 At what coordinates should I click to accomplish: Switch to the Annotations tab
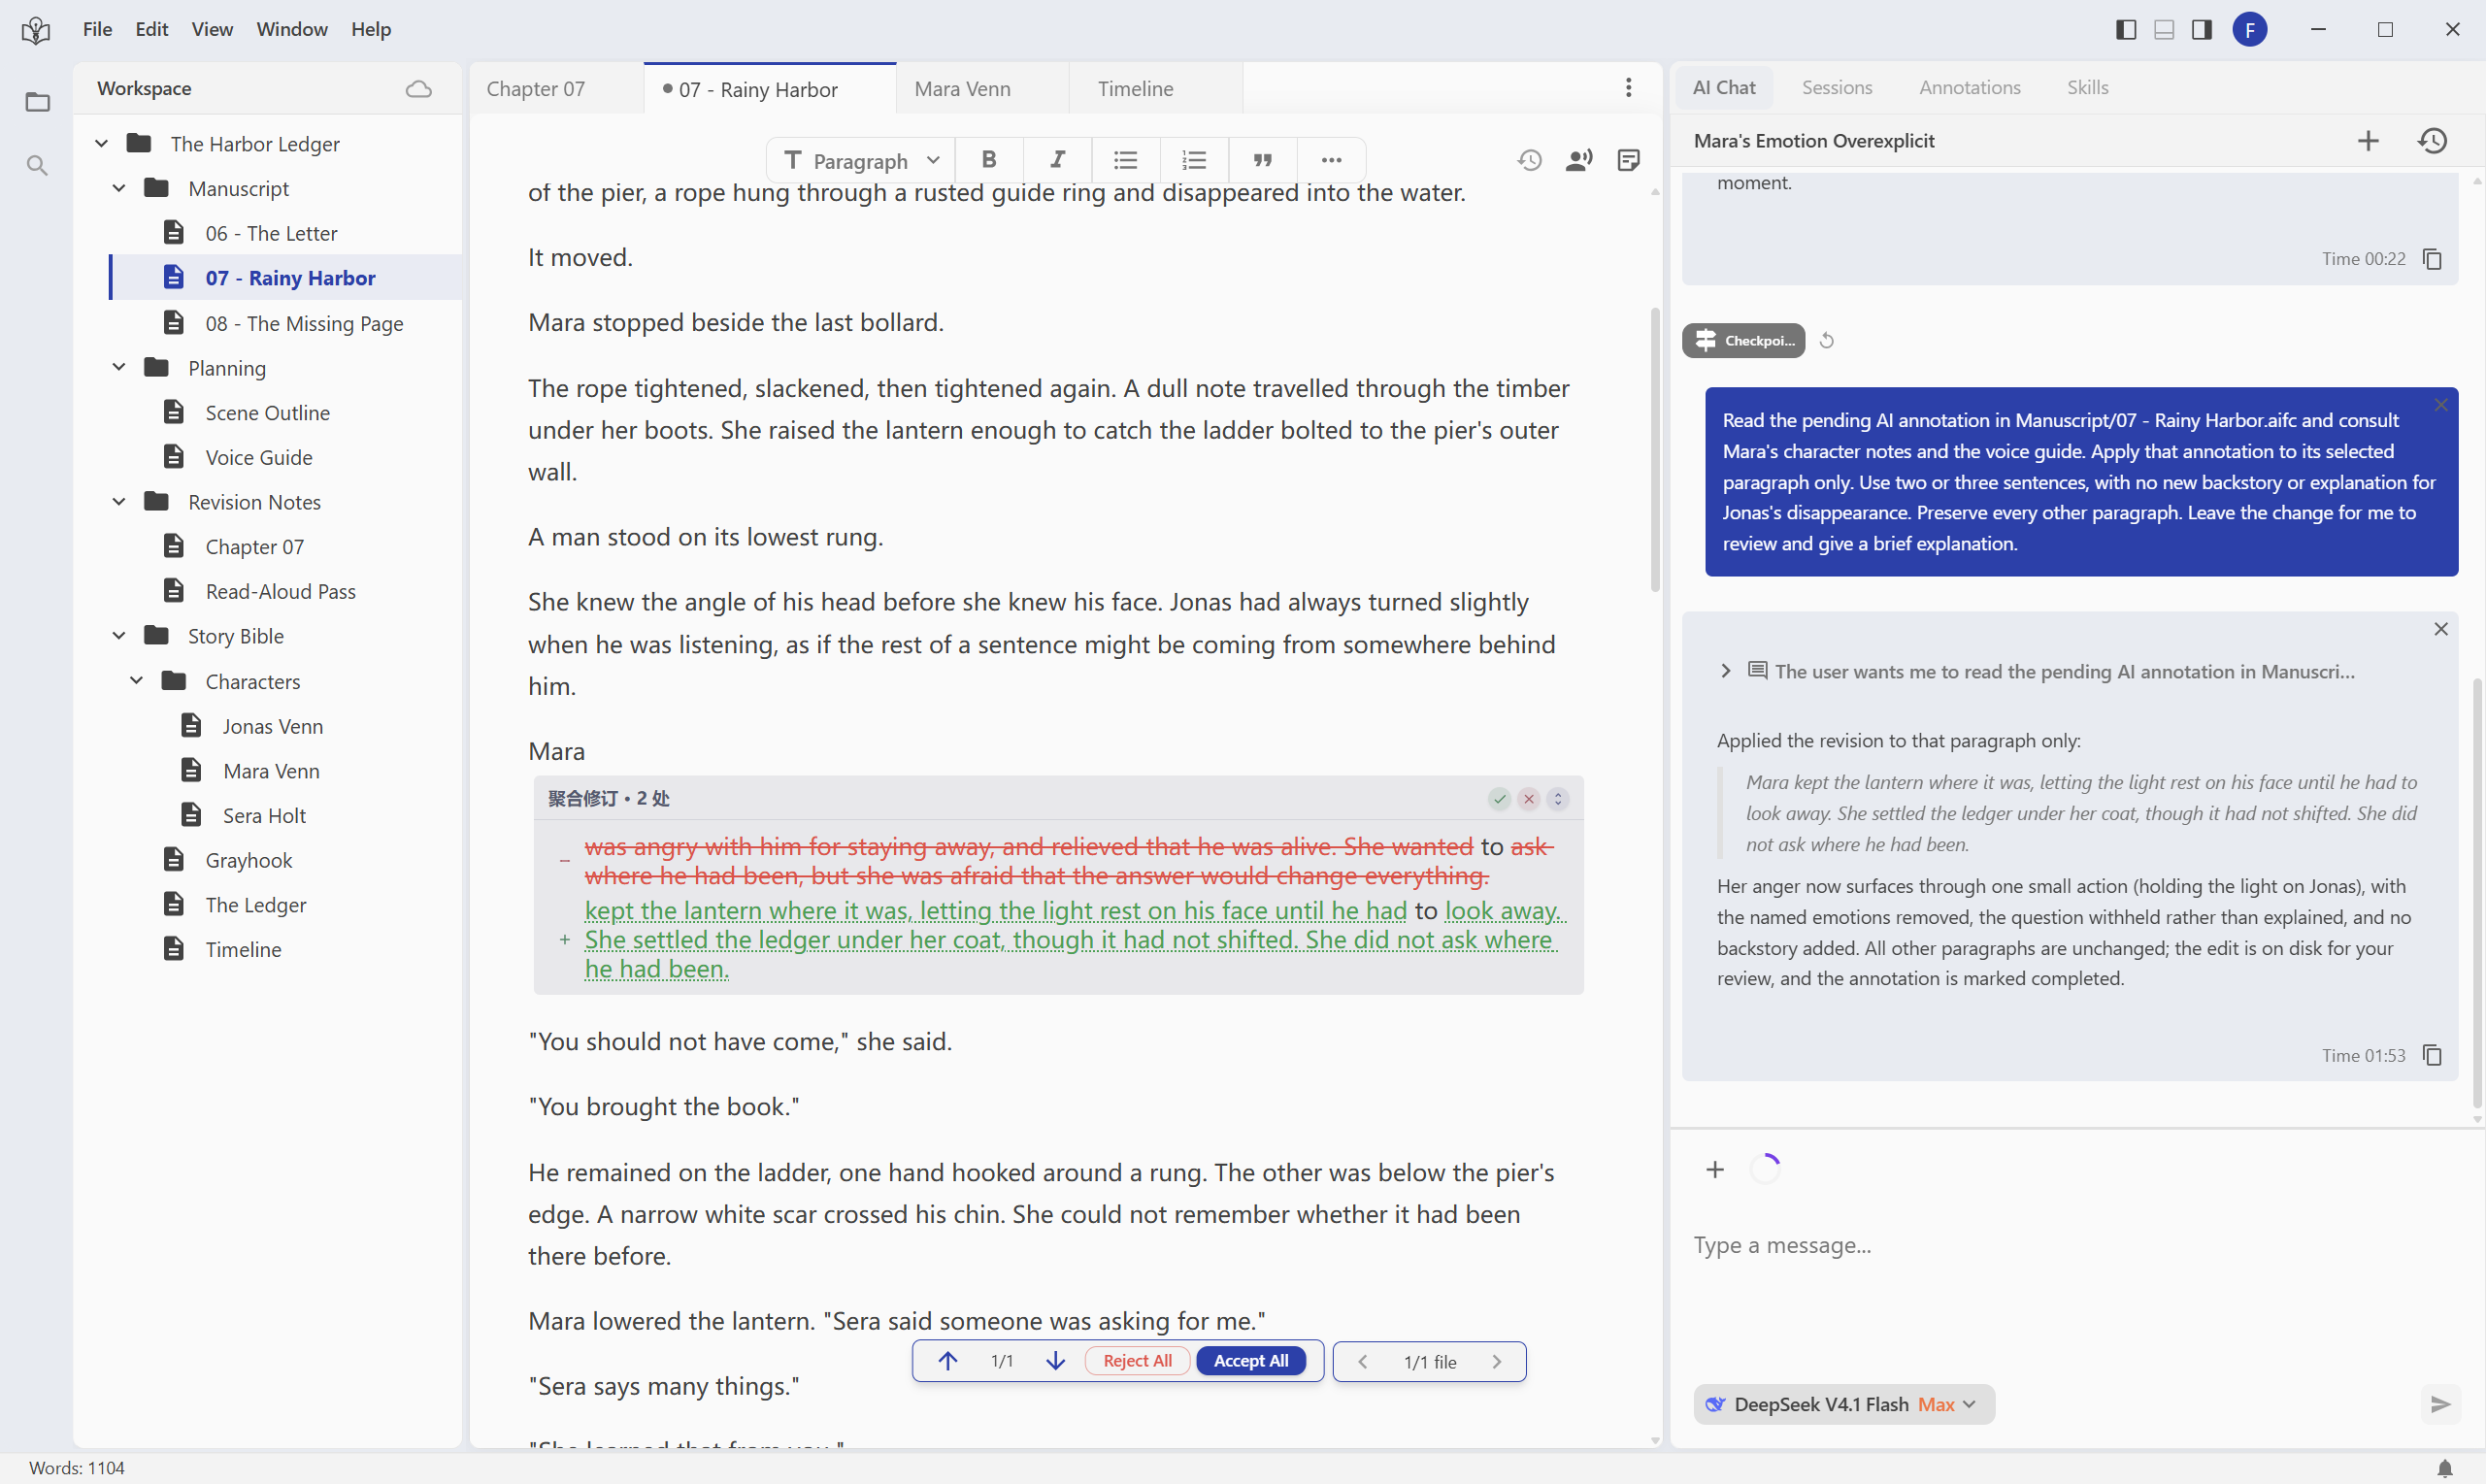click(x=1970, y=87)
